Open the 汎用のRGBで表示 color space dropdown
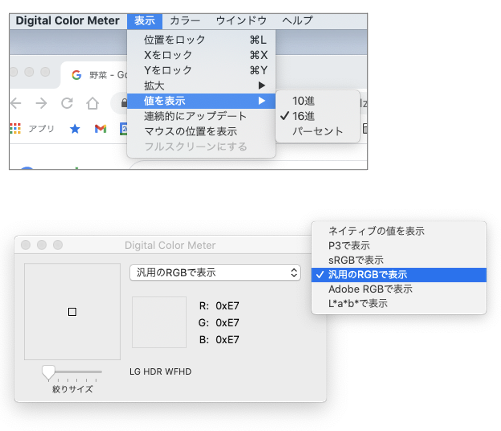The height and width of the screenshot is (431, 501). [x=215, y=273]
